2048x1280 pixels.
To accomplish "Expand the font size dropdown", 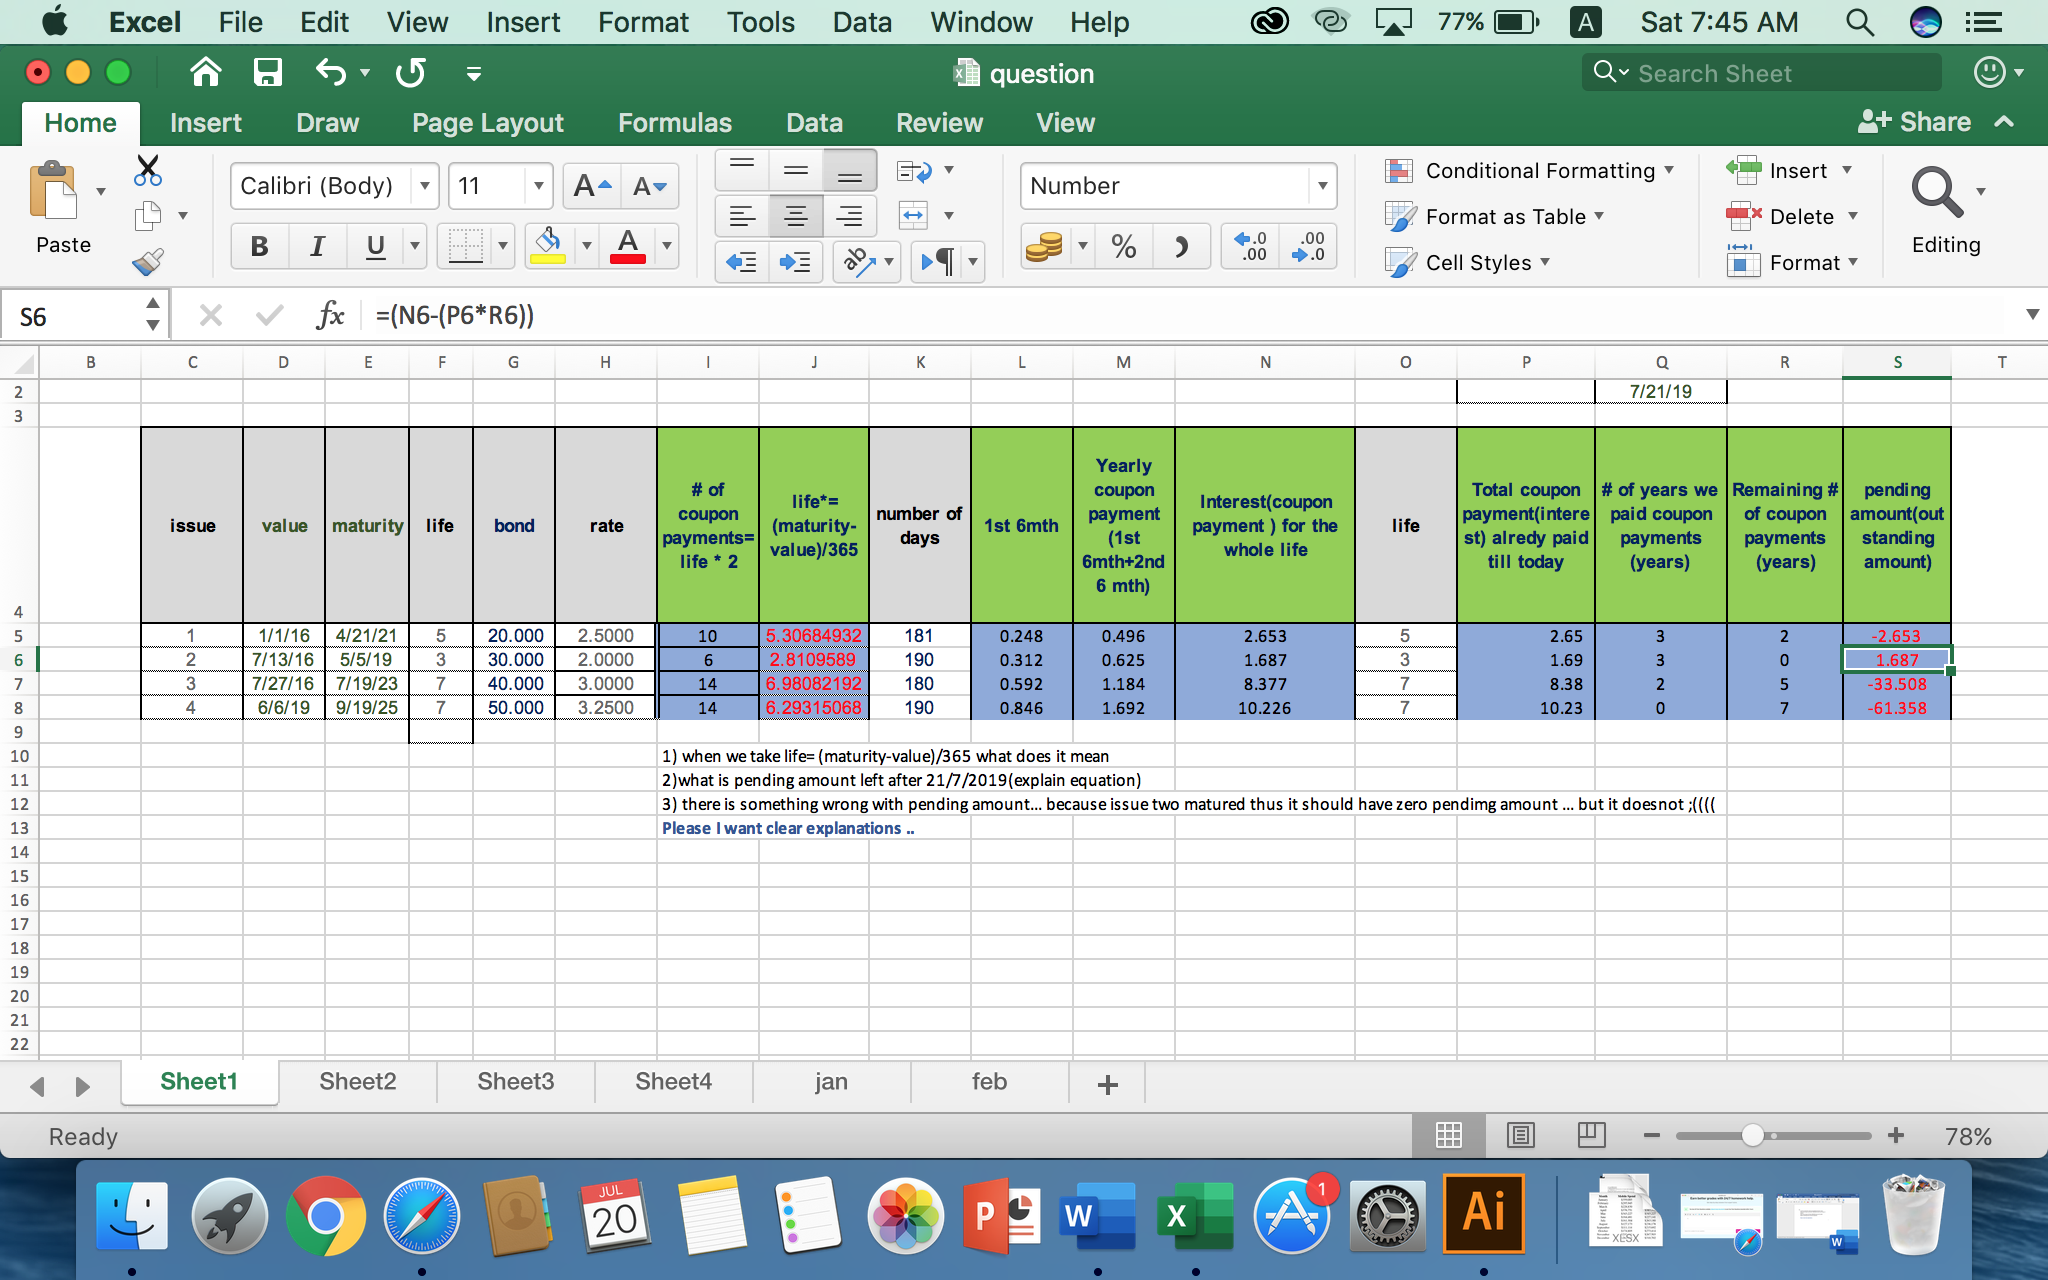I will (x=538, y=186).
